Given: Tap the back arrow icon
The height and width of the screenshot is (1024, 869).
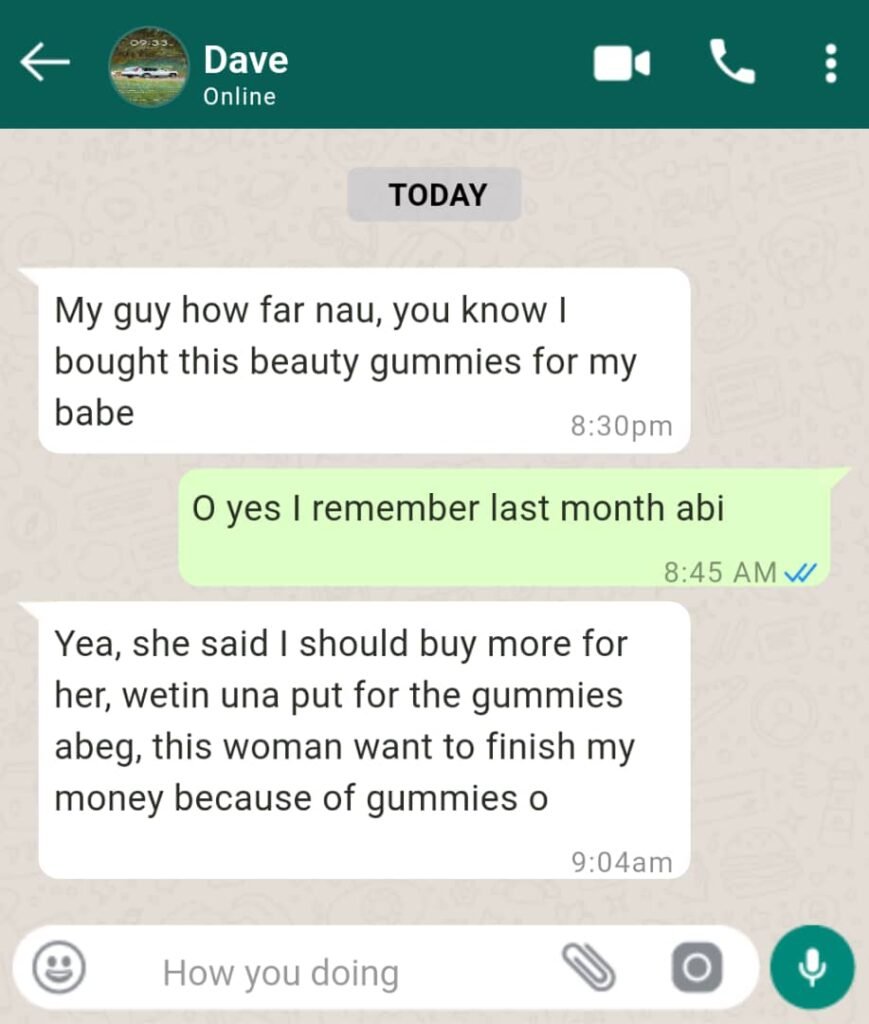Looking at the screenshot, I should click(x=44, y=62).
